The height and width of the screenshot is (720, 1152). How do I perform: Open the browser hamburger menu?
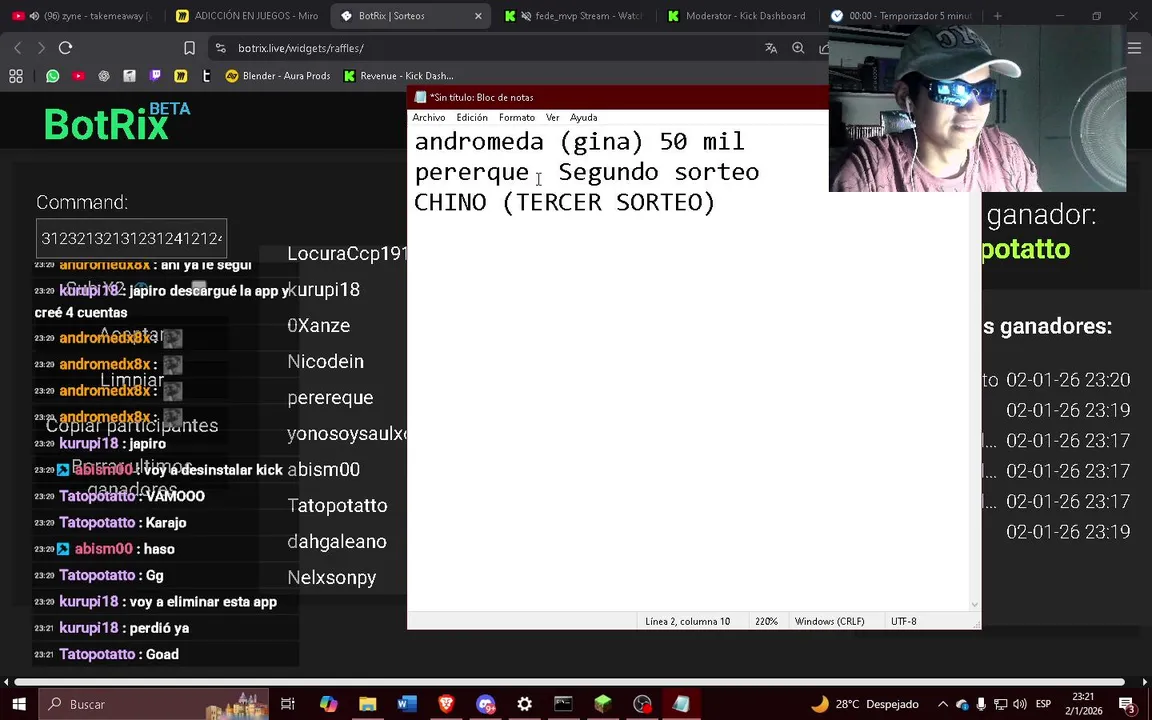[1134, 48]
